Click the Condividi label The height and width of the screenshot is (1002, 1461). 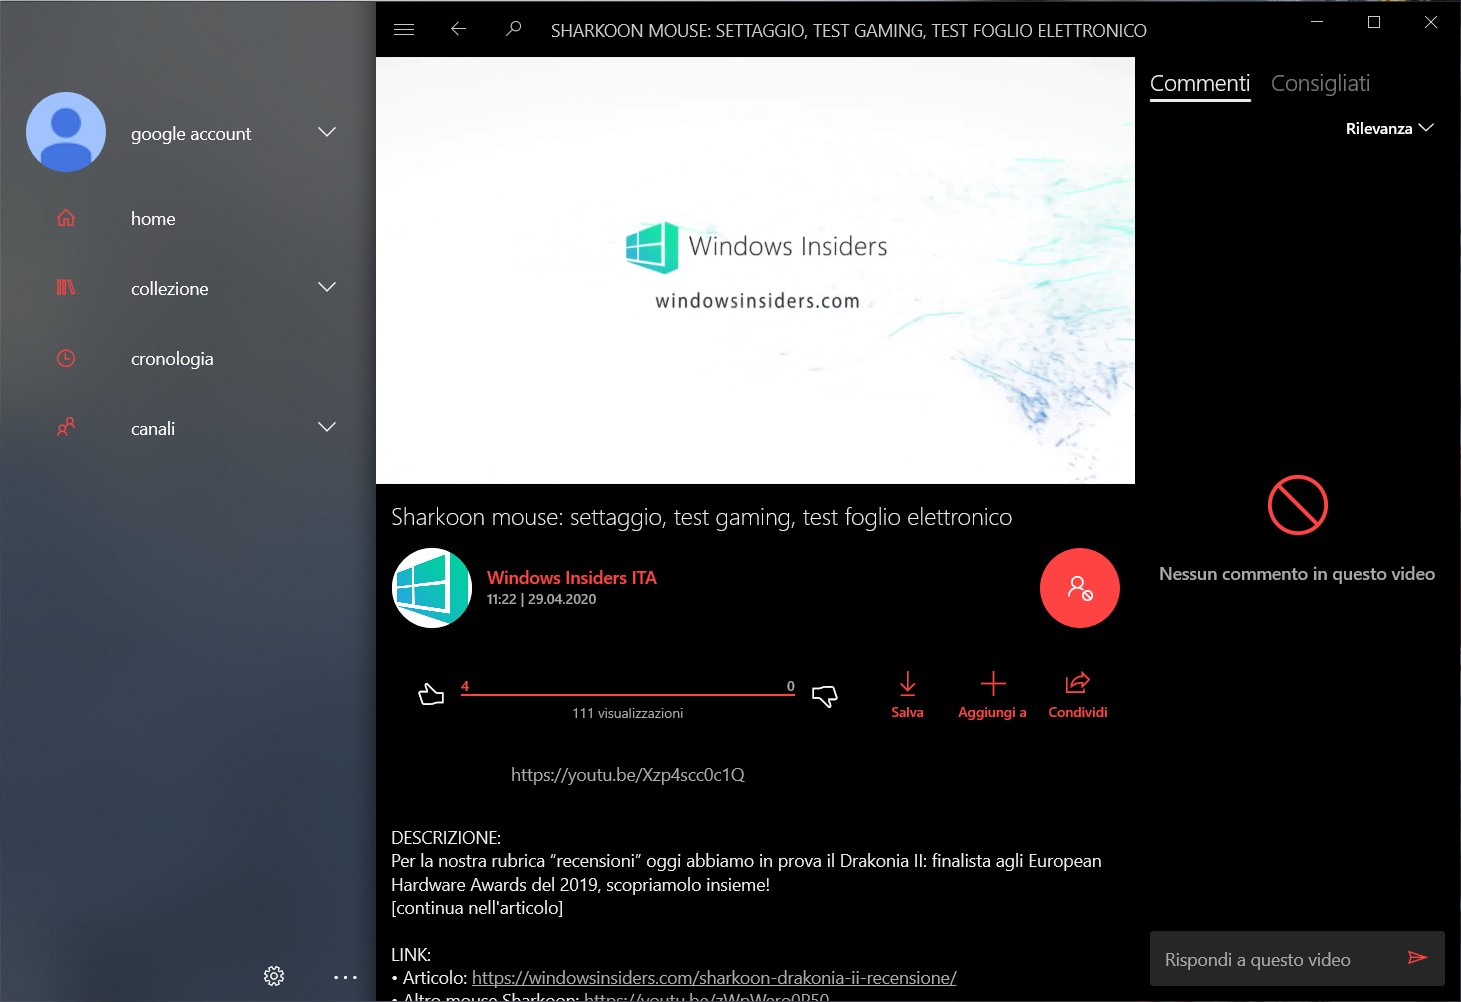pos(1078,713)
